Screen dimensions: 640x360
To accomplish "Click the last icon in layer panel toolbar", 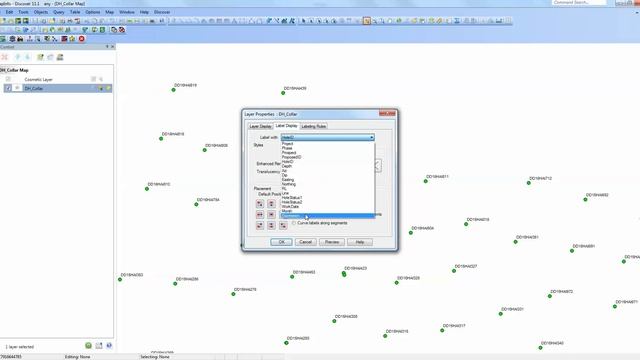I will tap(60, 57).
